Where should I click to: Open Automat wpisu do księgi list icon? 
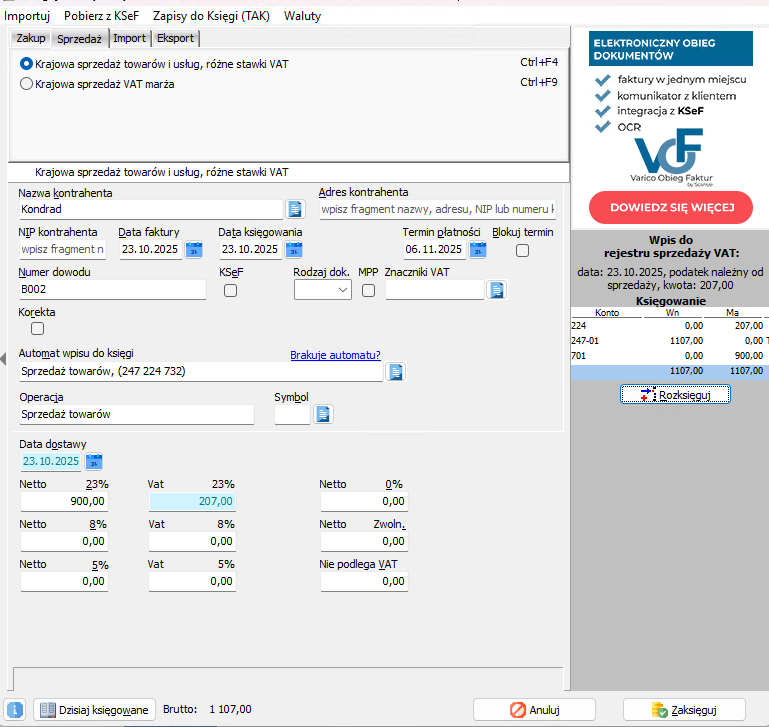pos(396,372)
